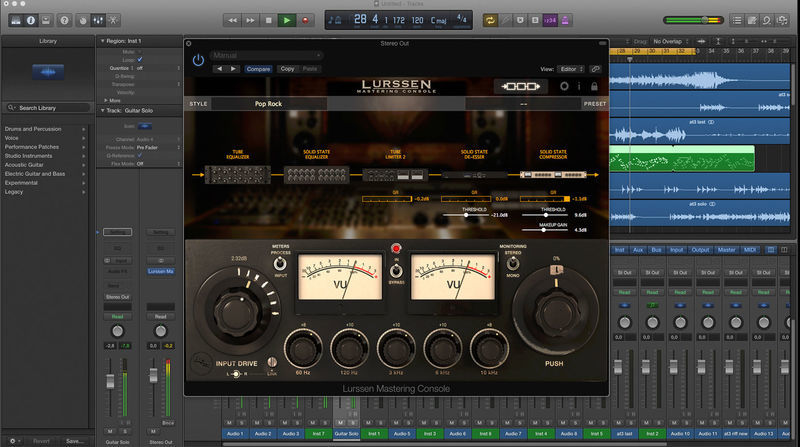
Task: Select the Output mixer filter tab
Action: click(x=700, y=250)
